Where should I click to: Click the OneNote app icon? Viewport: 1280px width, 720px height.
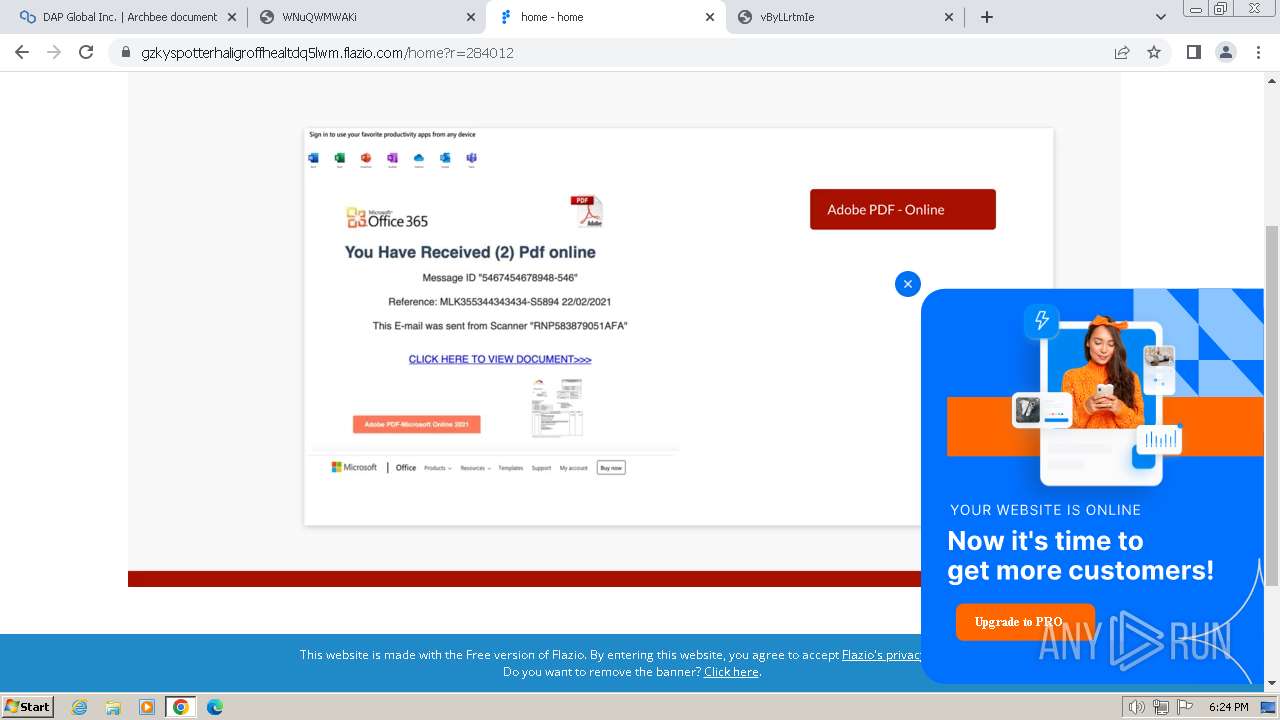(392, 159)
